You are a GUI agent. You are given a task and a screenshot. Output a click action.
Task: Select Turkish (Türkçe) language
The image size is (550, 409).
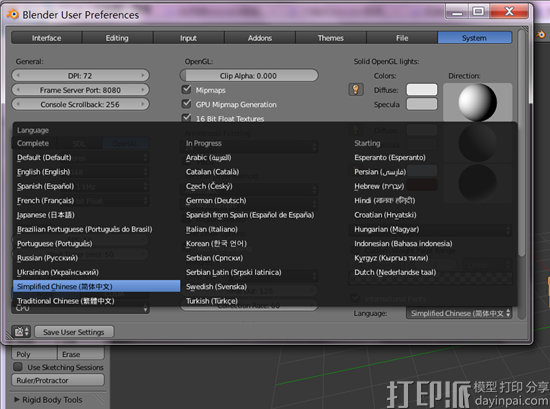(265, 301)
